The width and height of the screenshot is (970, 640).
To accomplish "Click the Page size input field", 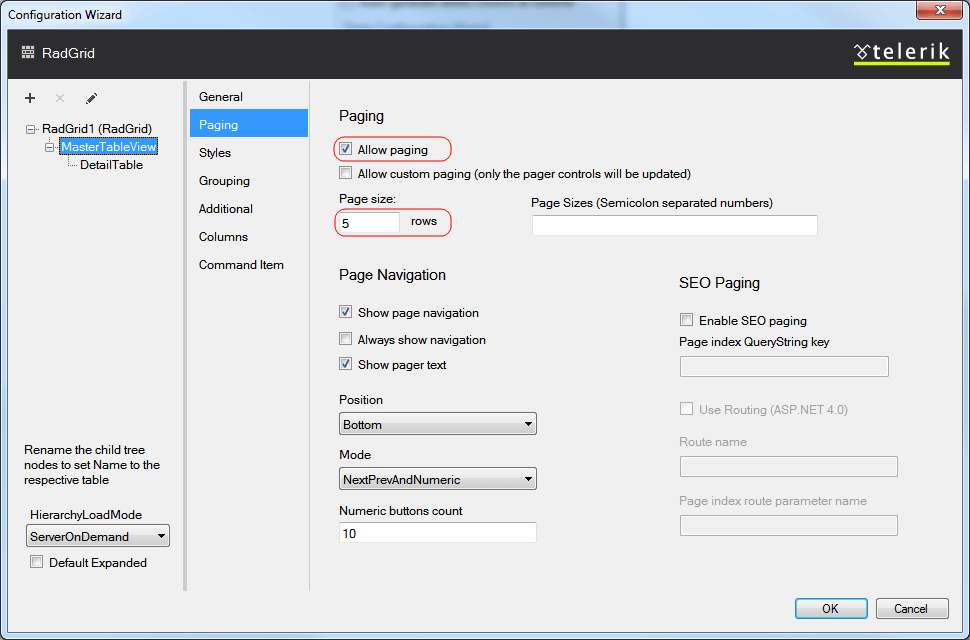I will (369, 223).
